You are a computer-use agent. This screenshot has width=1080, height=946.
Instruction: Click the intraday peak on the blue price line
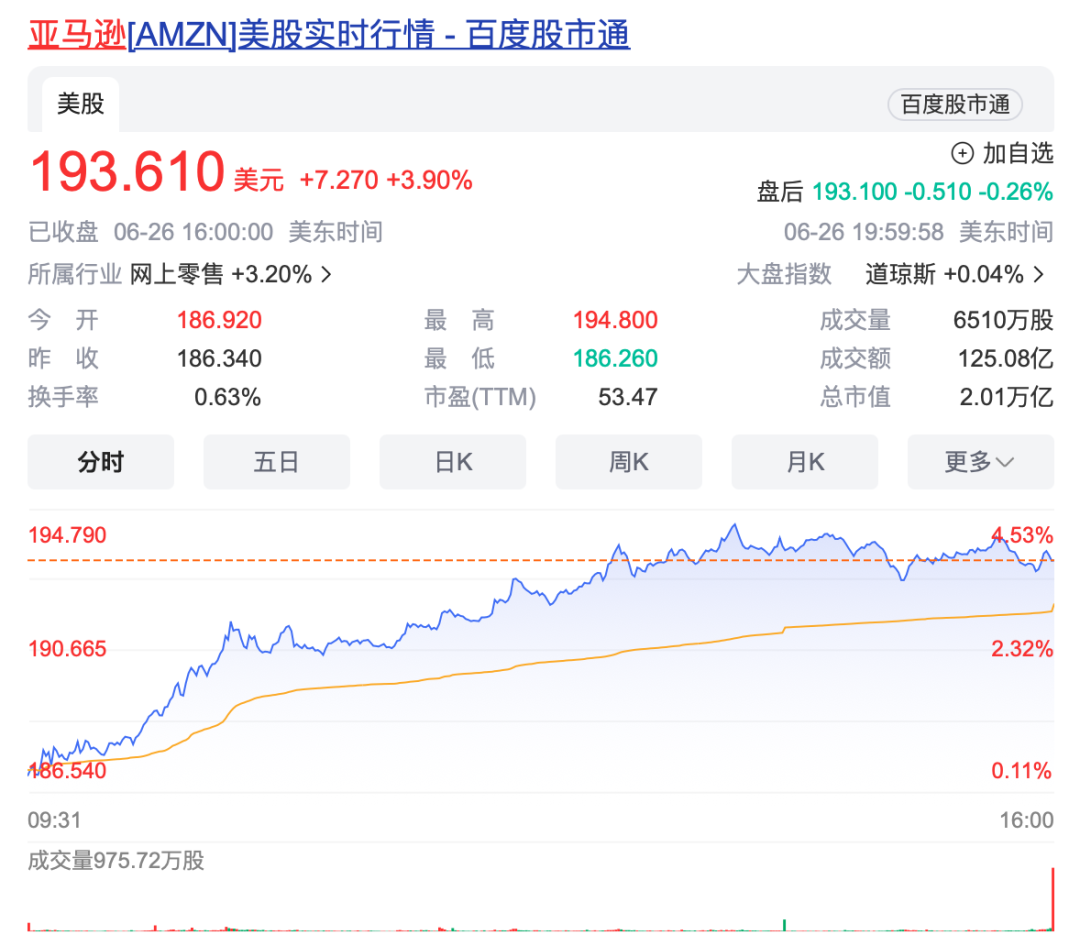pos(735,526)
